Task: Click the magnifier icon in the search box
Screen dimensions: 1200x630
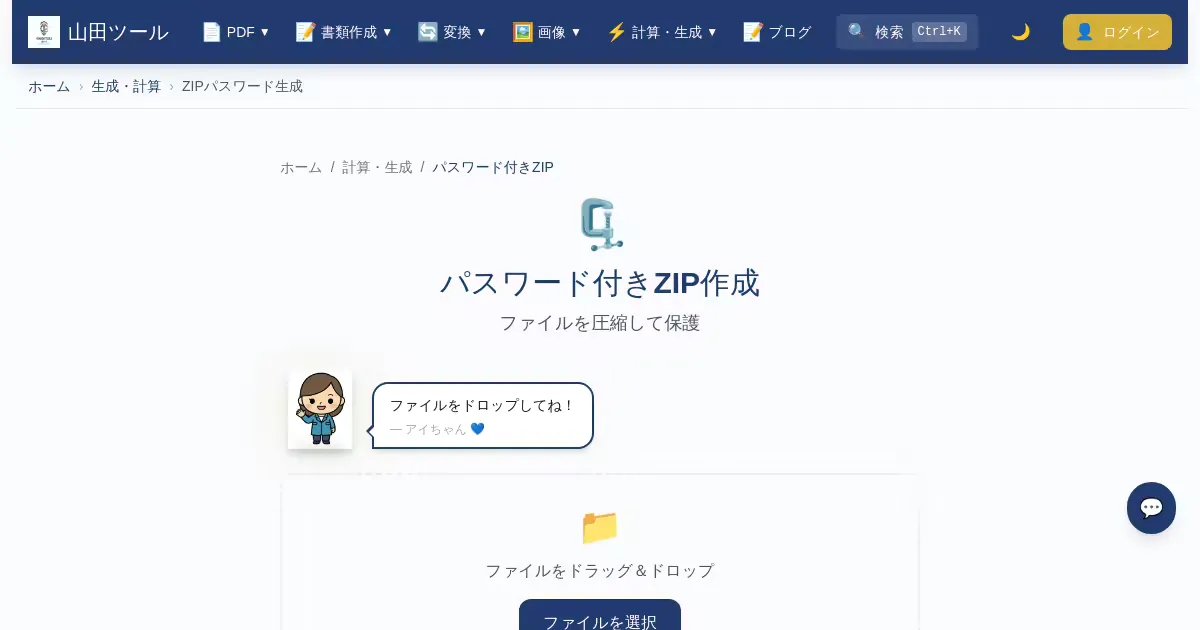Action: 857,32
